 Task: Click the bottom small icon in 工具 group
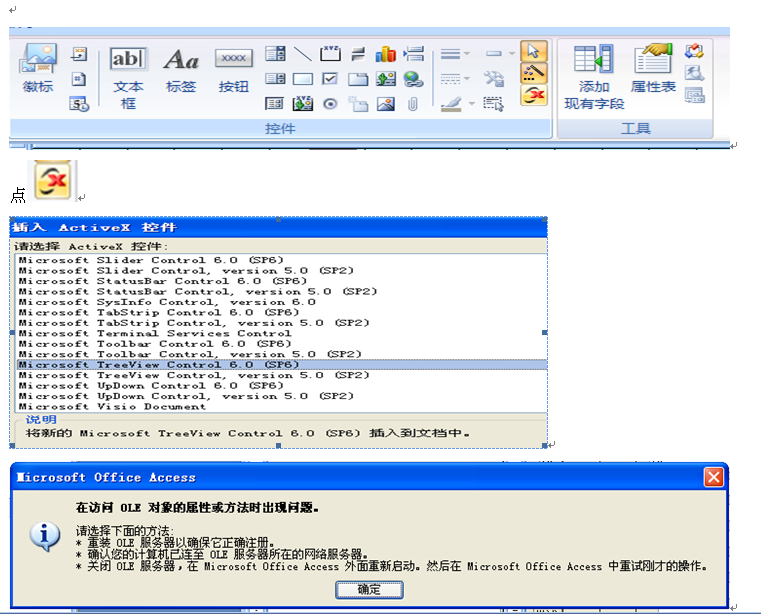[694, 95]
